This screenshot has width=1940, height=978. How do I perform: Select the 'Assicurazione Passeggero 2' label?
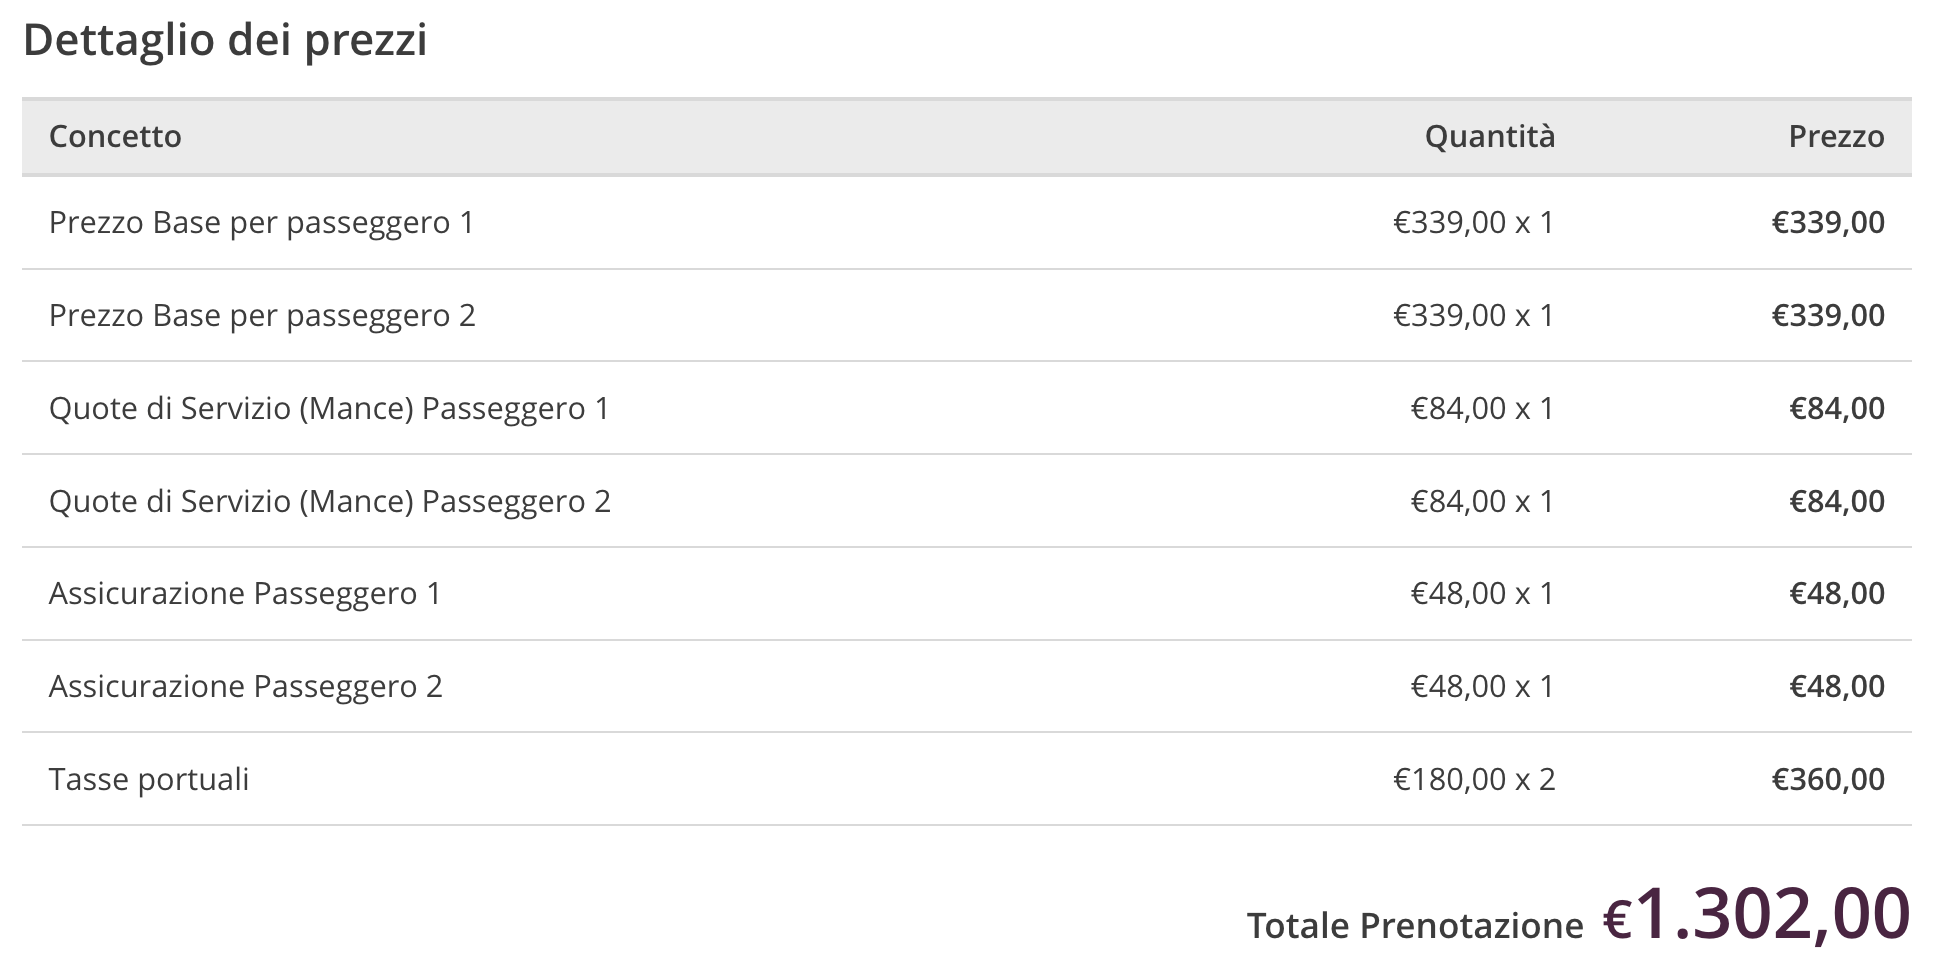[245, 686]
